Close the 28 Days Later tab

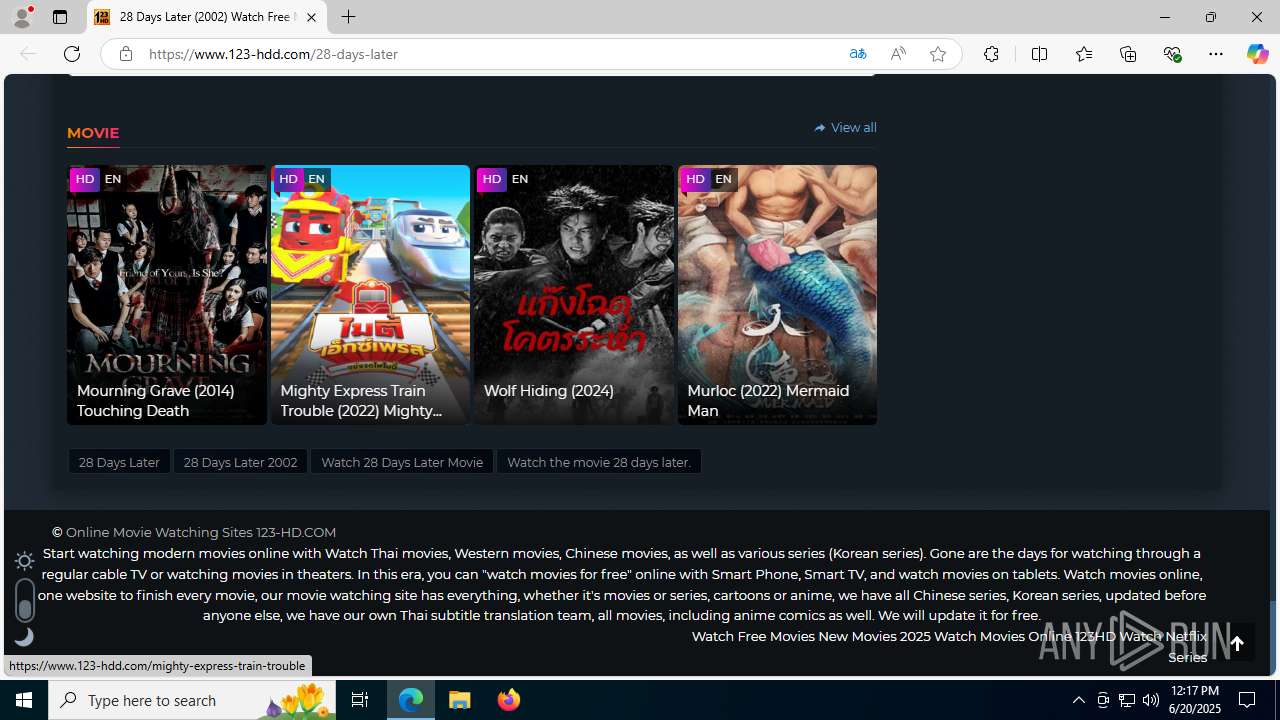click(311, 17)
